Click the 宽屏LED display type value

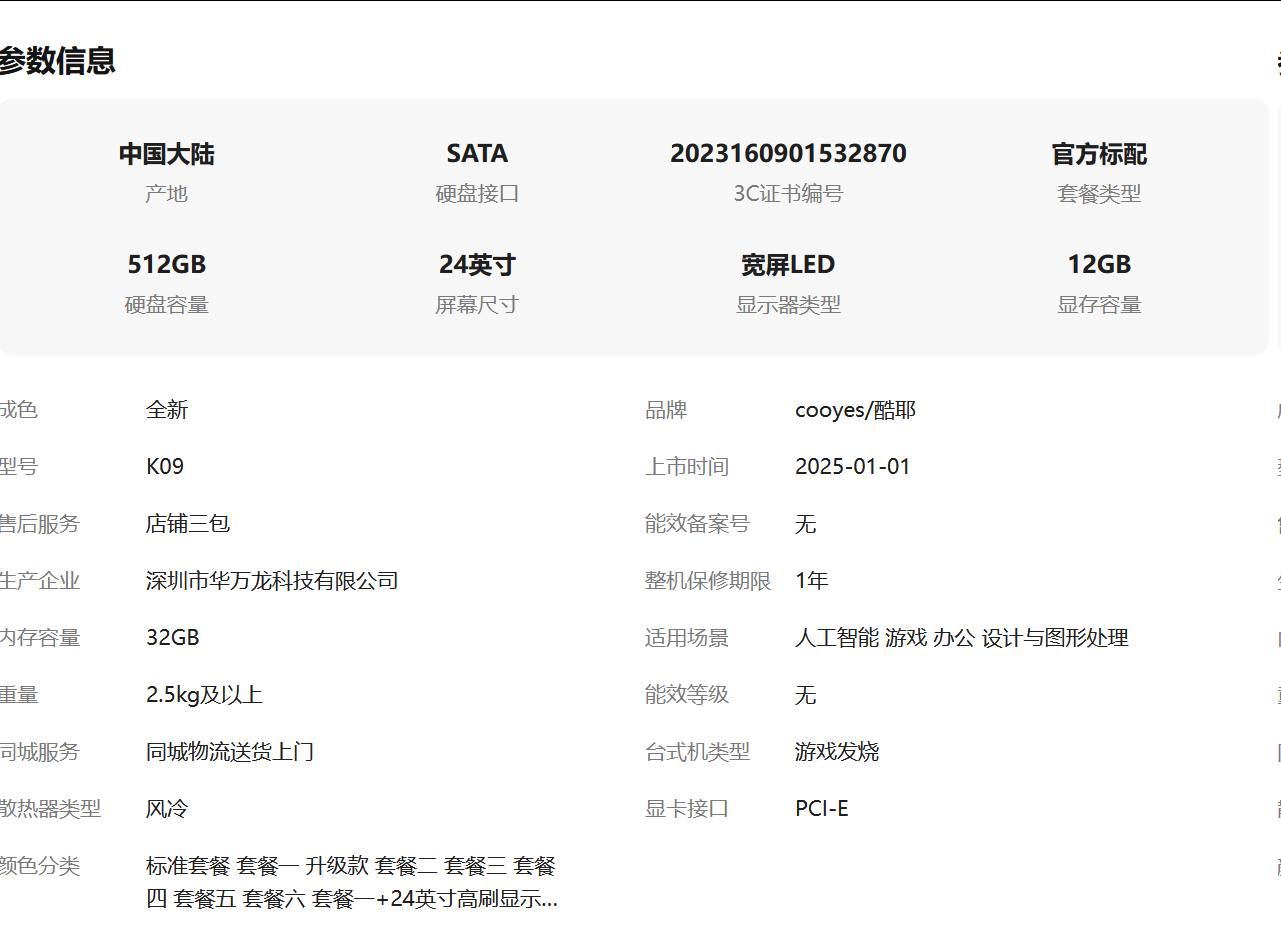click(788, 265)
